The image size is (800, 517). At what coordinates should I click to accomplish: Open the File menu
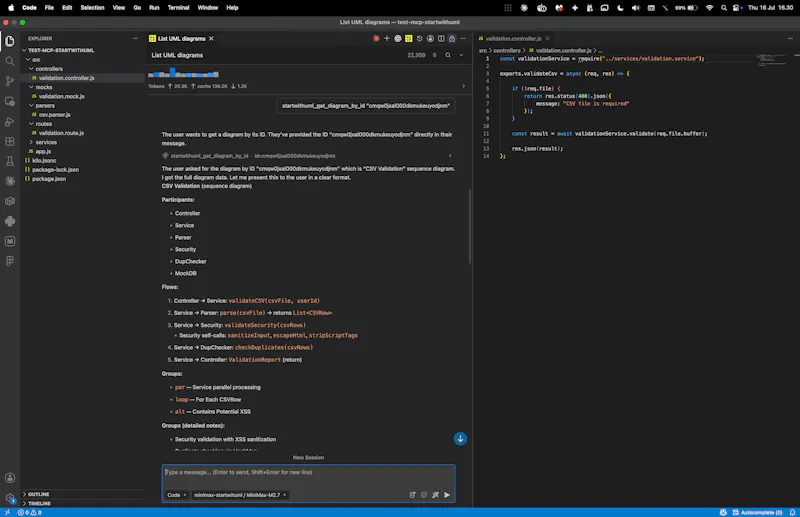click(x=49, y=8)
